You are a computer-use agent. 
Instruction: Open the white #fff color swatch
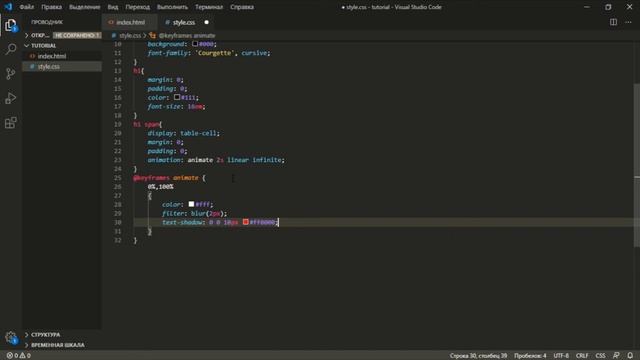coord(191,204)
